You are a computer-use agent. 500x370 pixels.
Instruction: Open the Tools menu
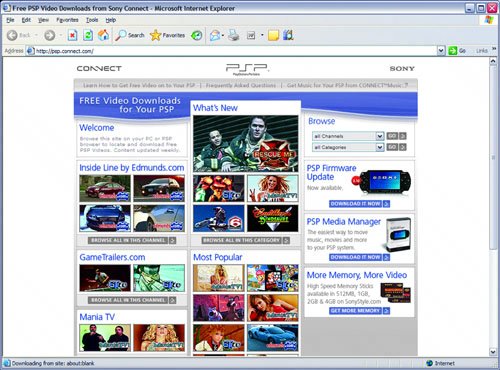pyautogui.click(x=92, y=20)
